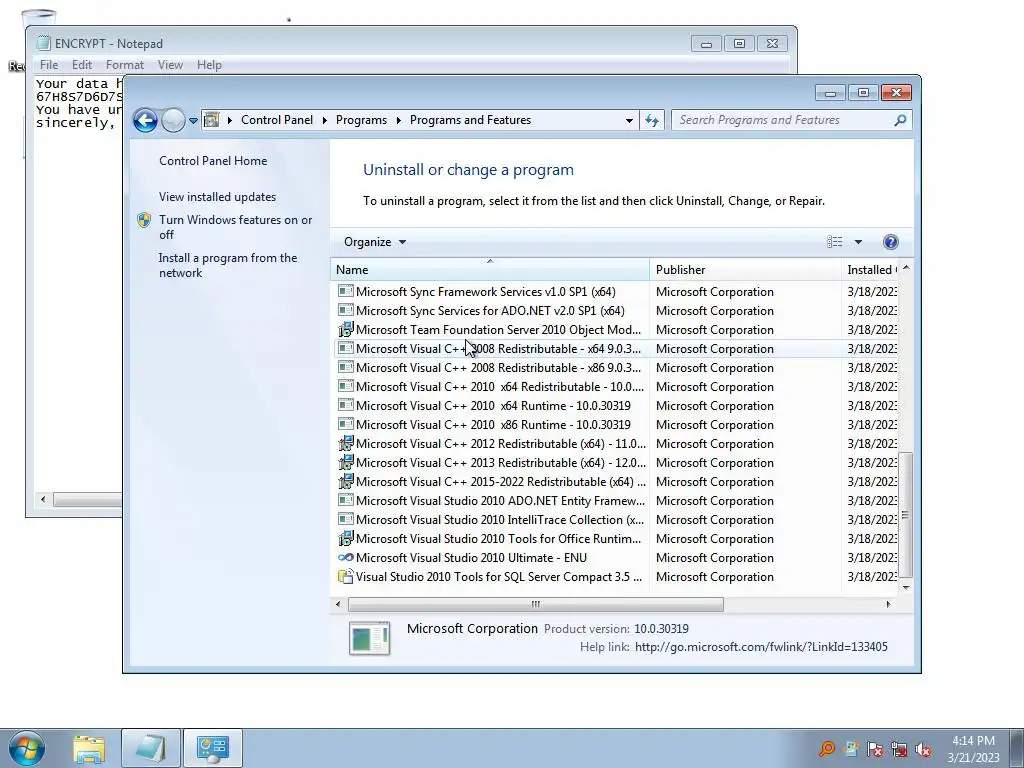Open View installed updates link
Image resolution: width=1024 pixels, height=768 pixels.
click(x=217, y=197)
